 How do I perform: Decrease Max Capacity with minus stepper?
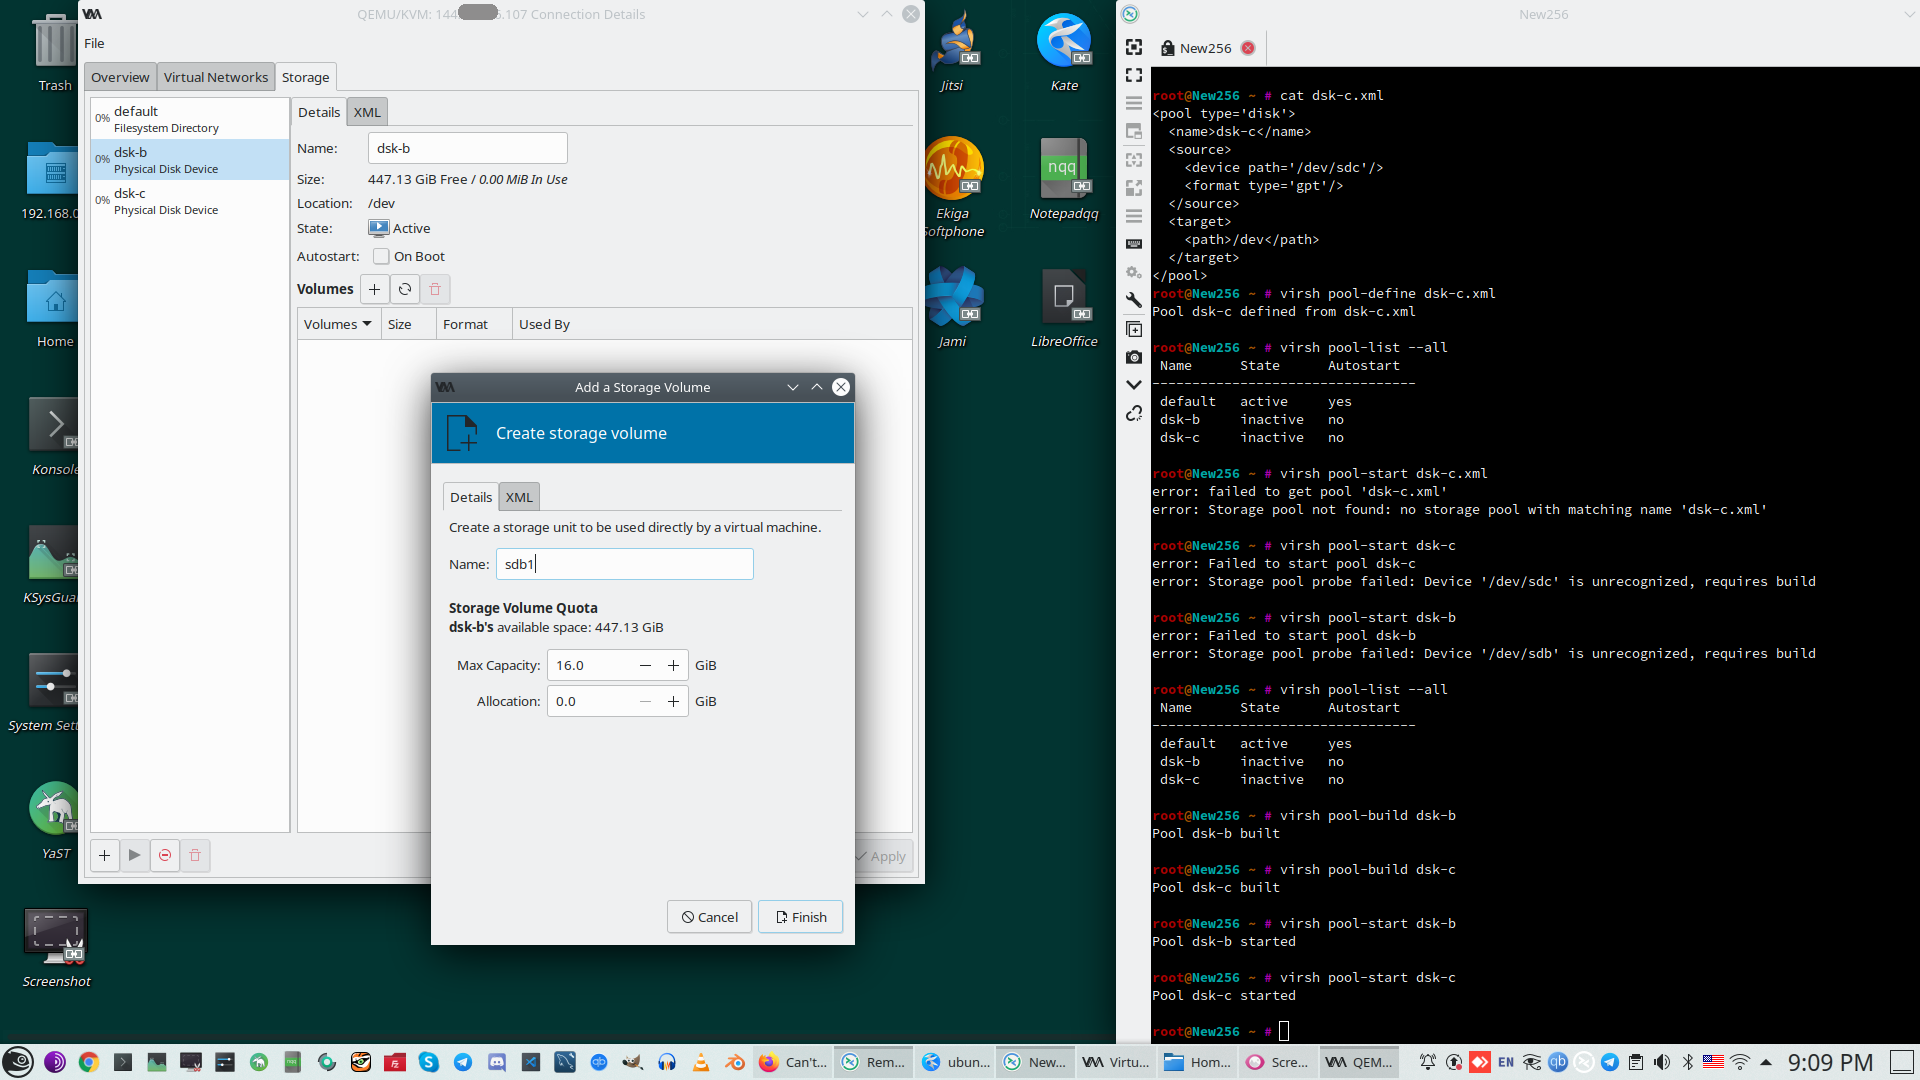point(645,665)
